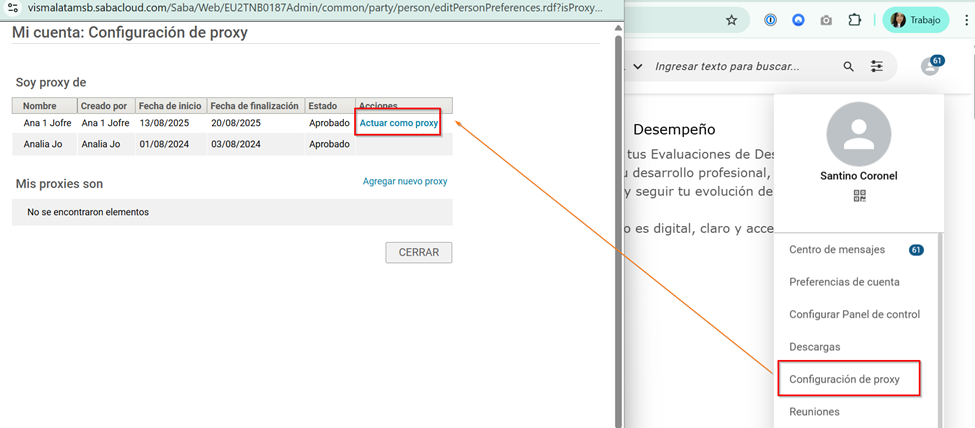Image resolution: width=975 pixels, height=428 pixels.
Task: Click the user avatar with 61 badge
Action: click(x=931, y=65)
